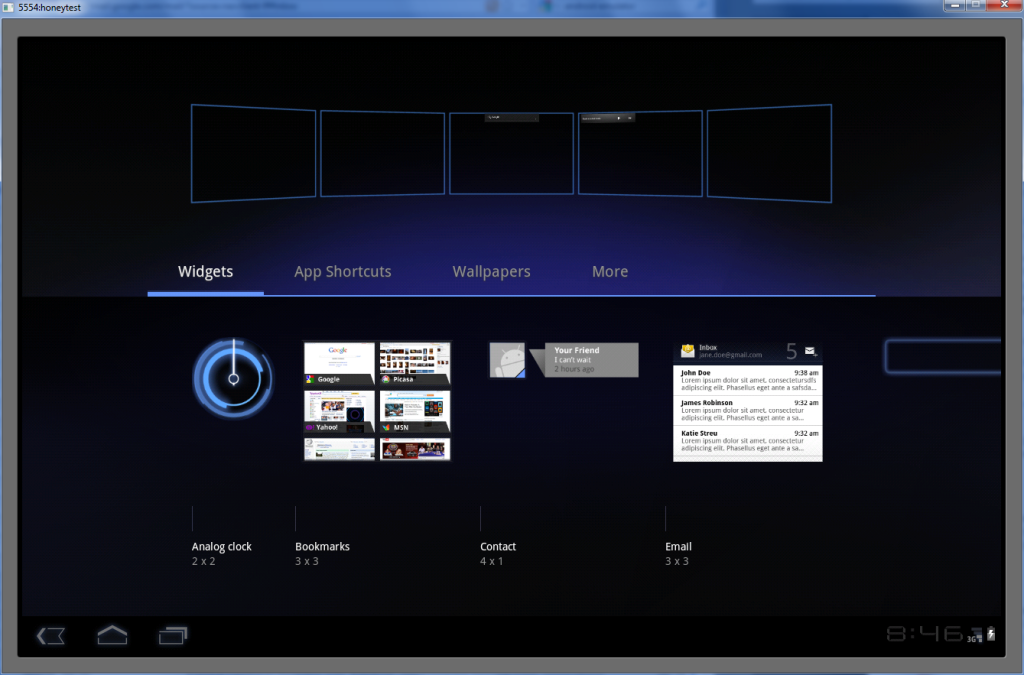Image resolution: width=1024 pixels, height=675 pixels.
Task: Select the More tab
Action: (x=610, y=271)
